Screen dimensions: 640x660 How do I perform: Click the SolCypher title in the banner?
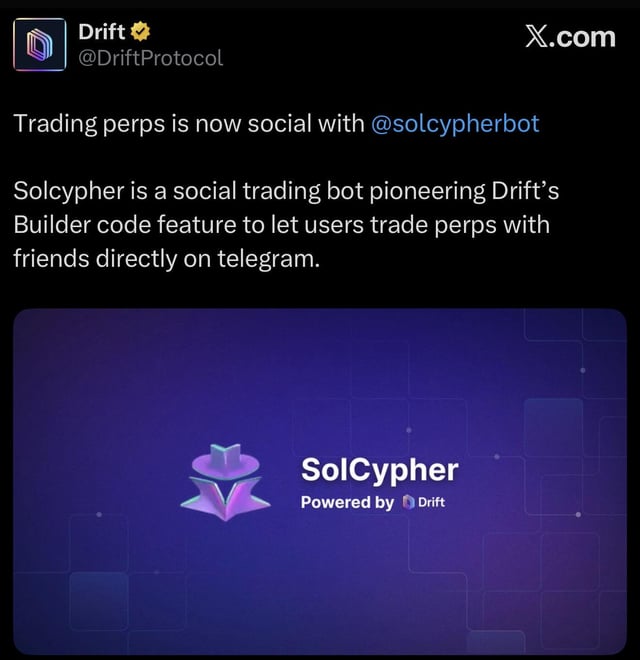pos(380,470)
